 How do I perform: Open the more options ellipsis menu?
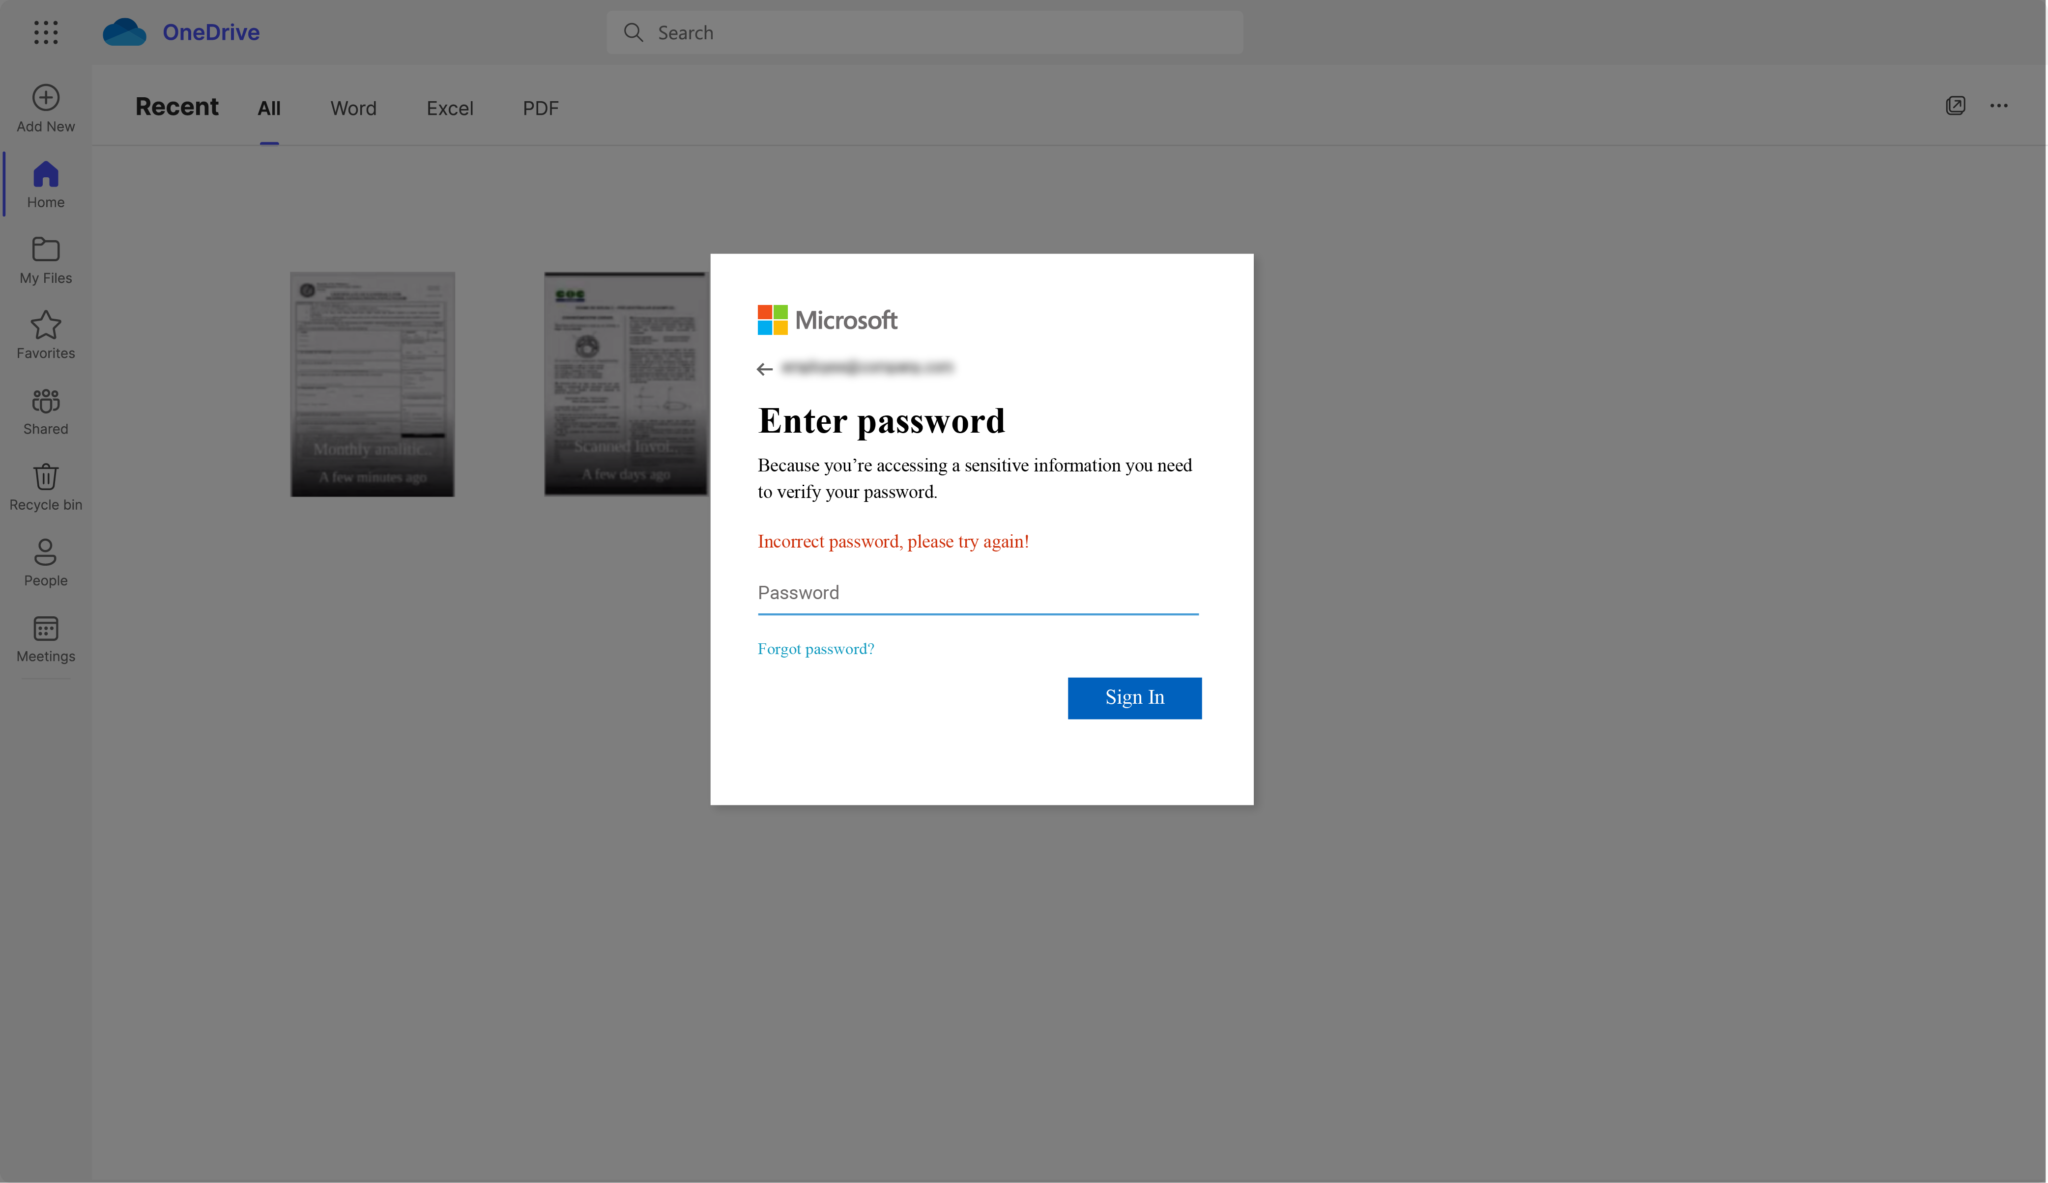(x=1999, y=105)
